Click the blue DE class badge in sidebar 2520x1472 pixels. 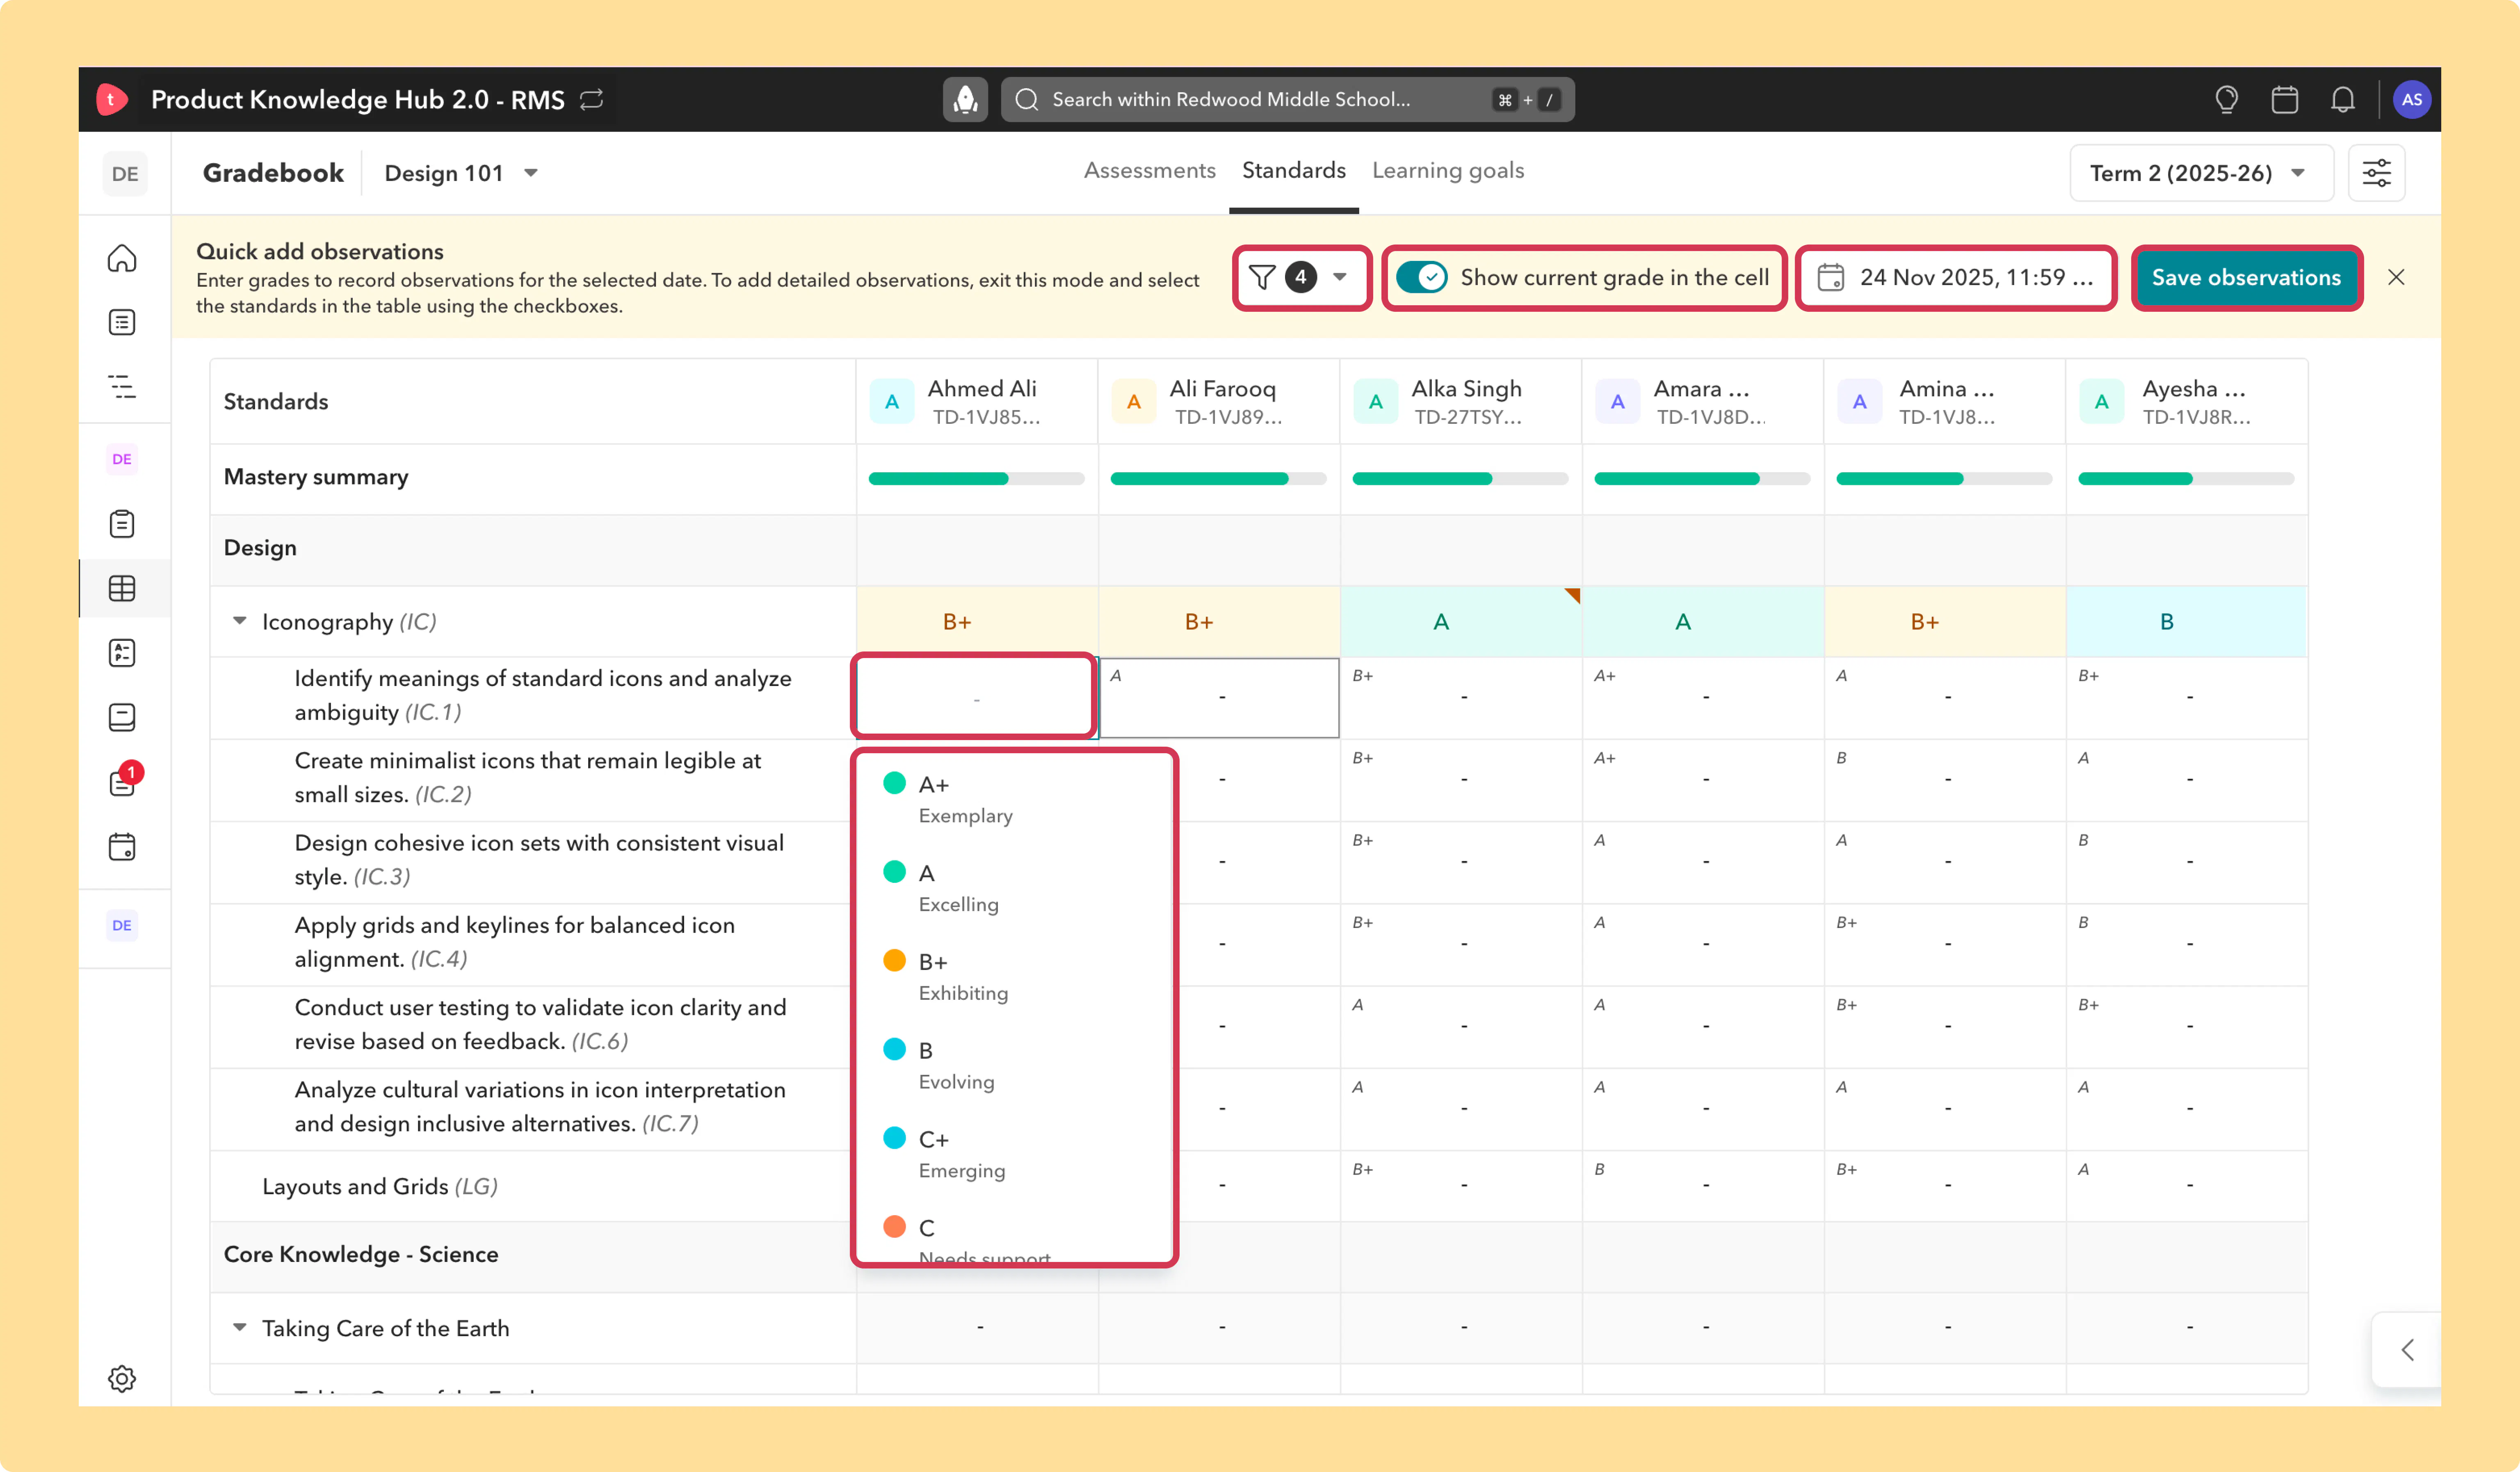(122, 925)
